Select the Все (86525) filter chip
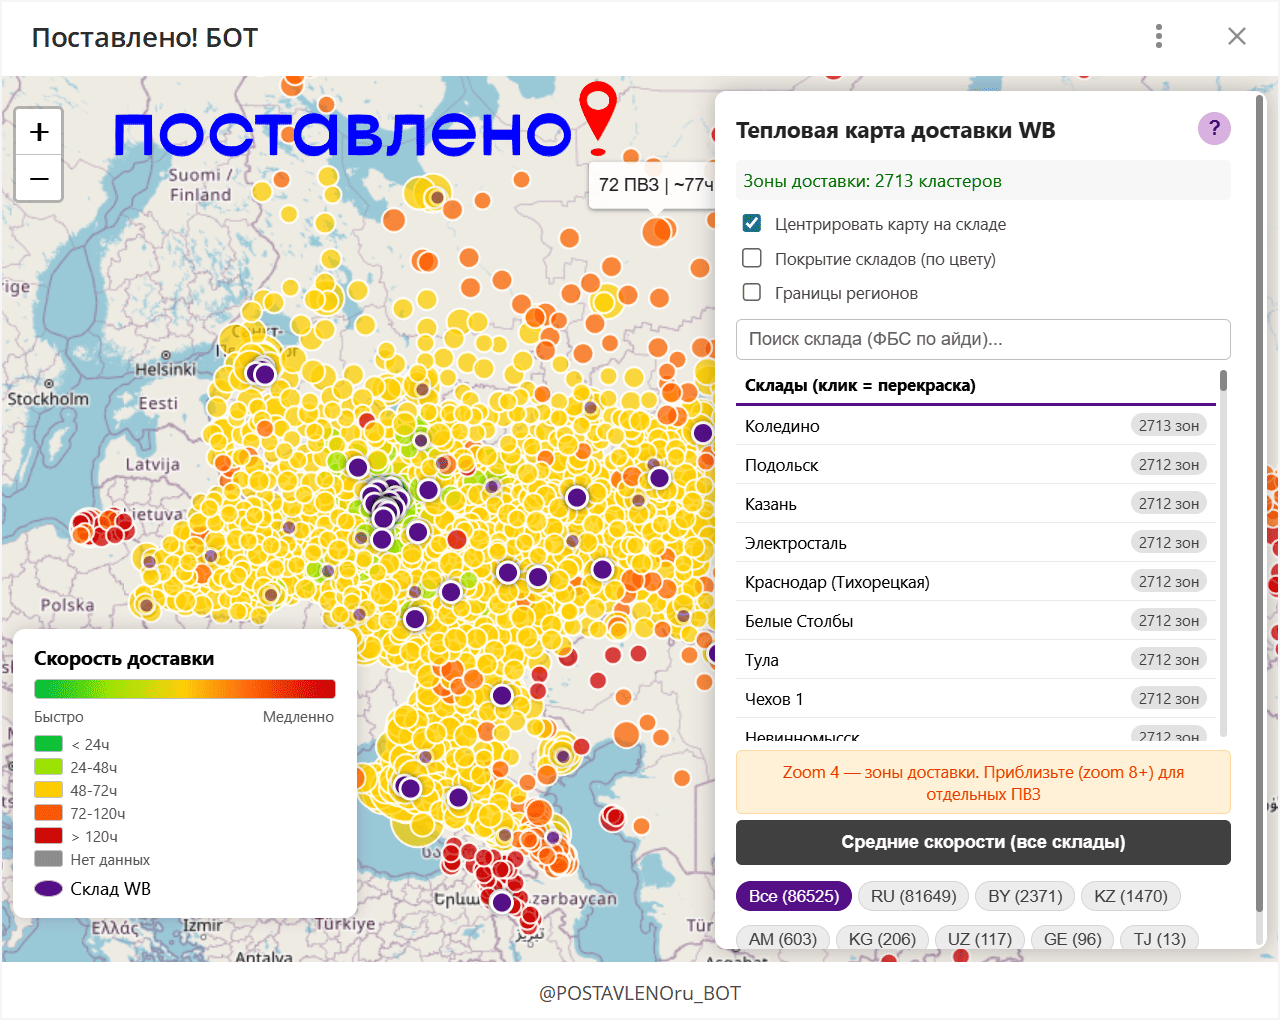Viewport: 1280px width, 1020px height. coord(794,896)
